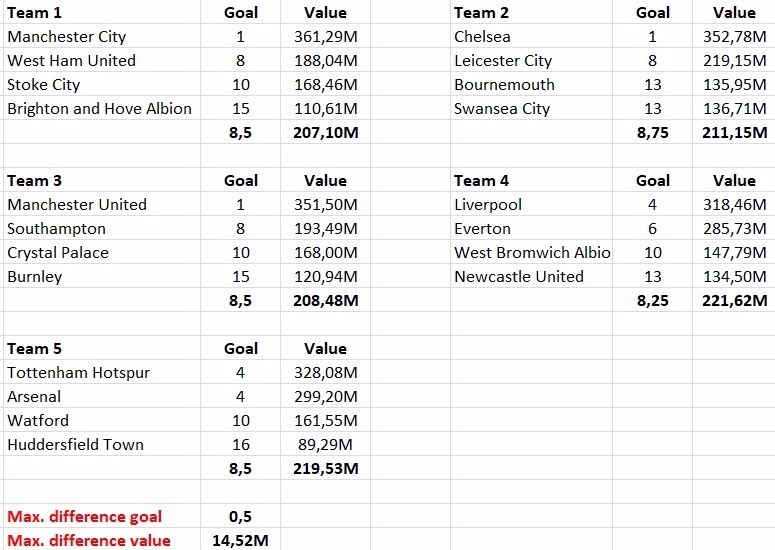
Task: Select West Ham United's value 188,04M
Action: 325,60
